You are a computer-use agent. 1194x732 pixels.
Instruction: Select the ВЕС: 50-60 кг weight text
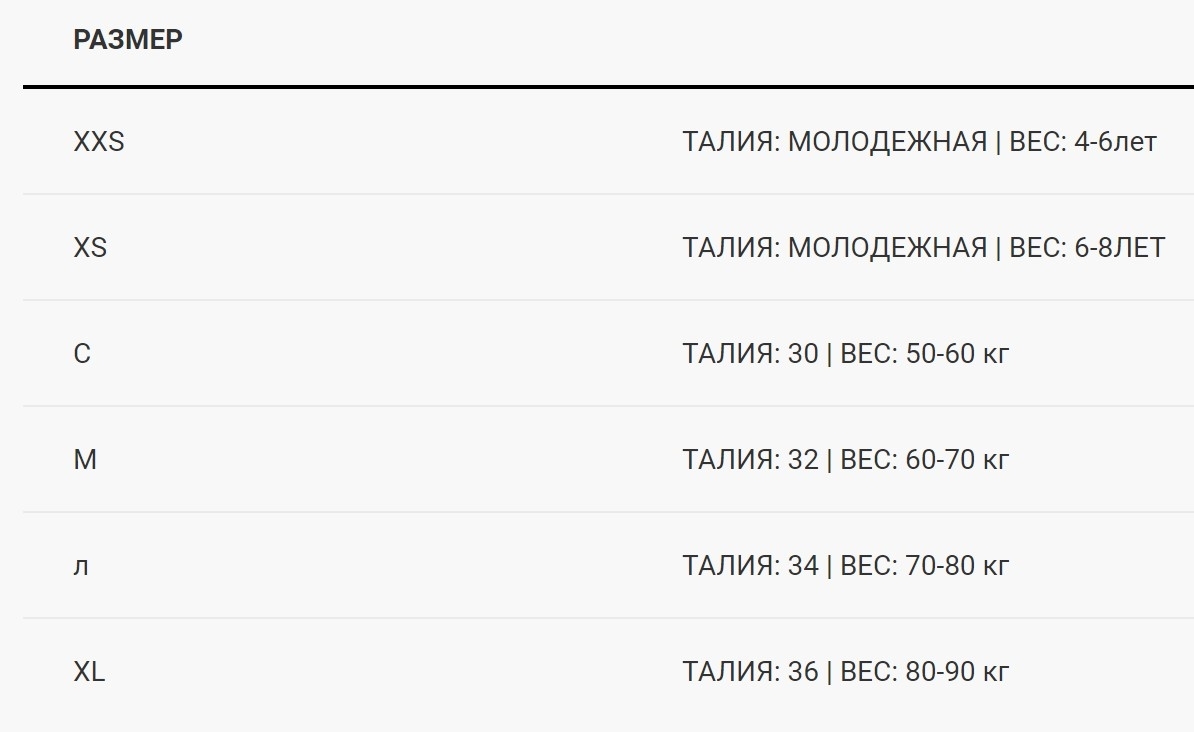coord(925,354)
